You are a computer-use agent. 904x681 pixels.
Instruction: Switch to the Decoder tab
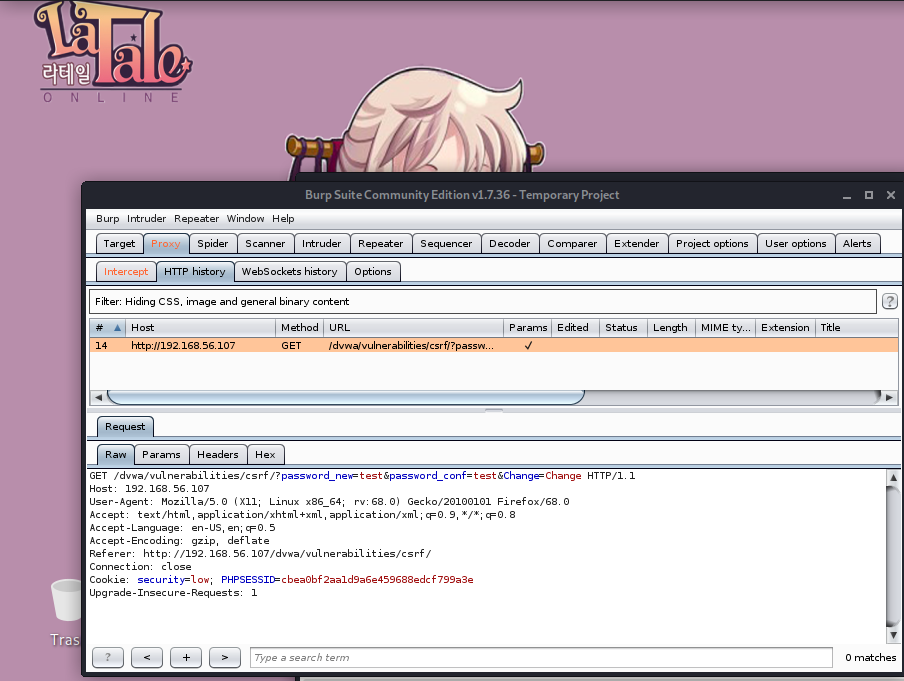(510, 243)
